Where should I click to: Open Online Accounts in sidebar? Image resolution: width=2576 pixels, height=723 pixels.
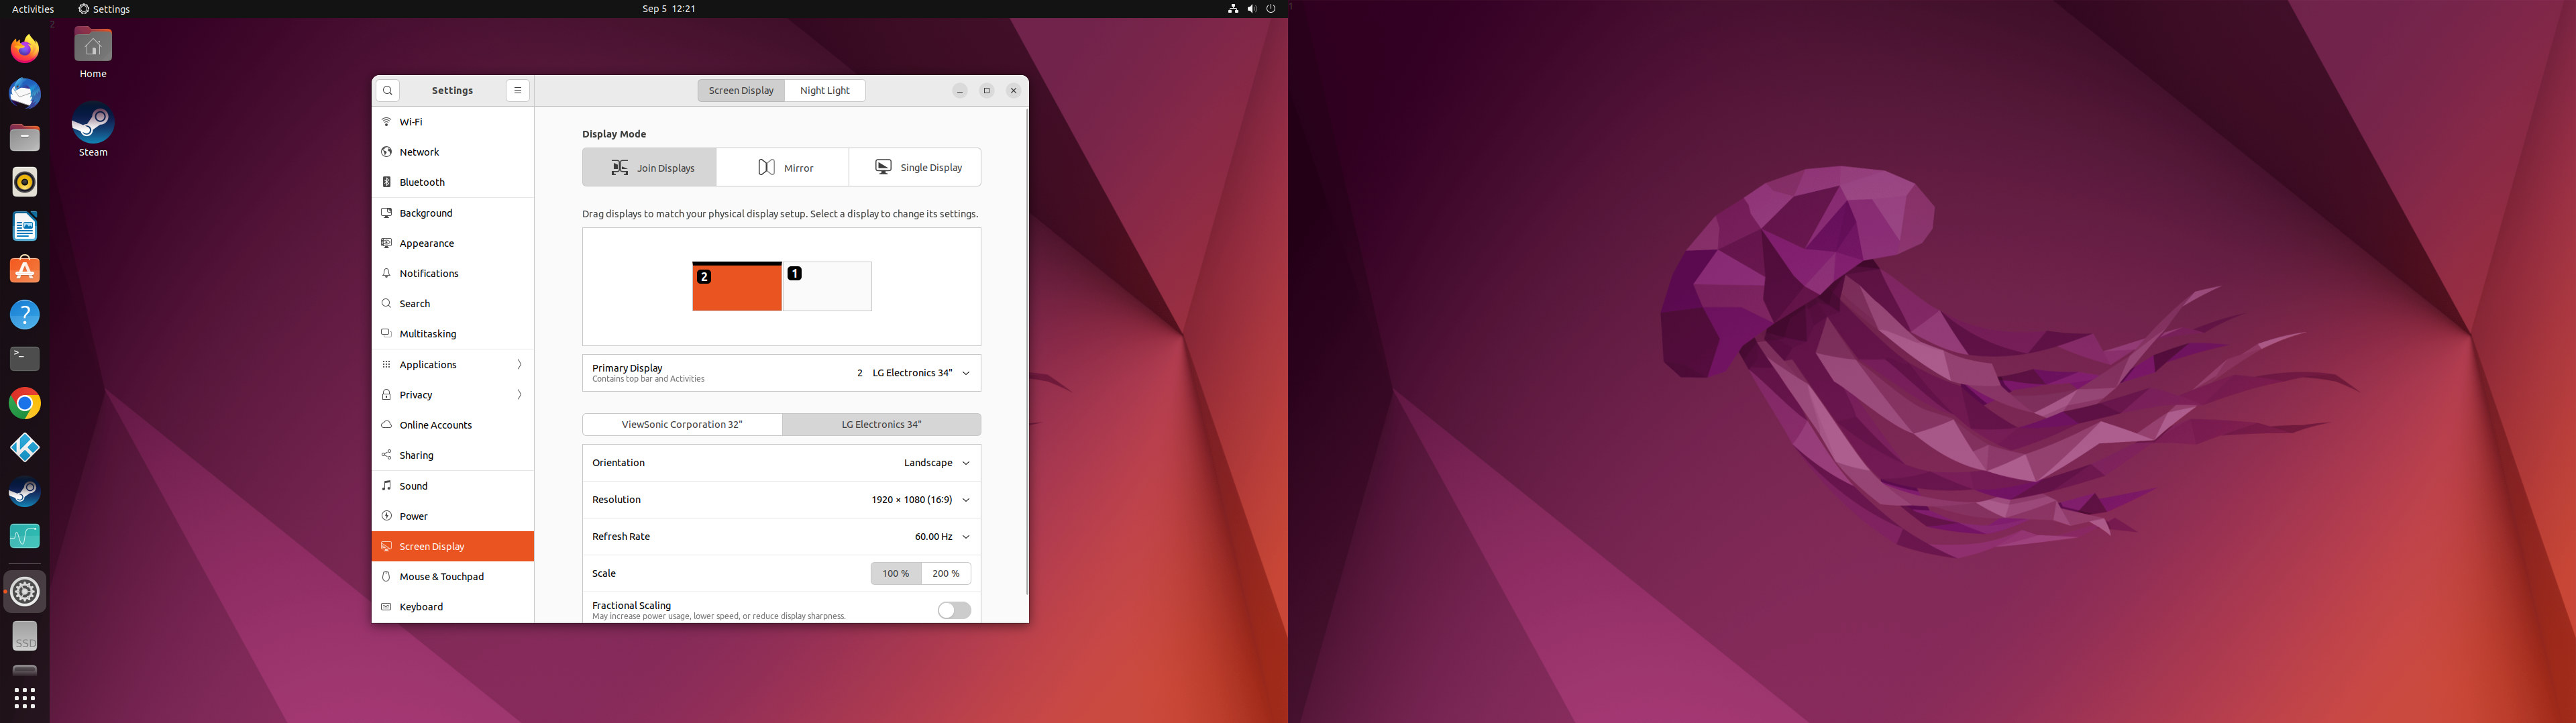(x=453, y=425)
